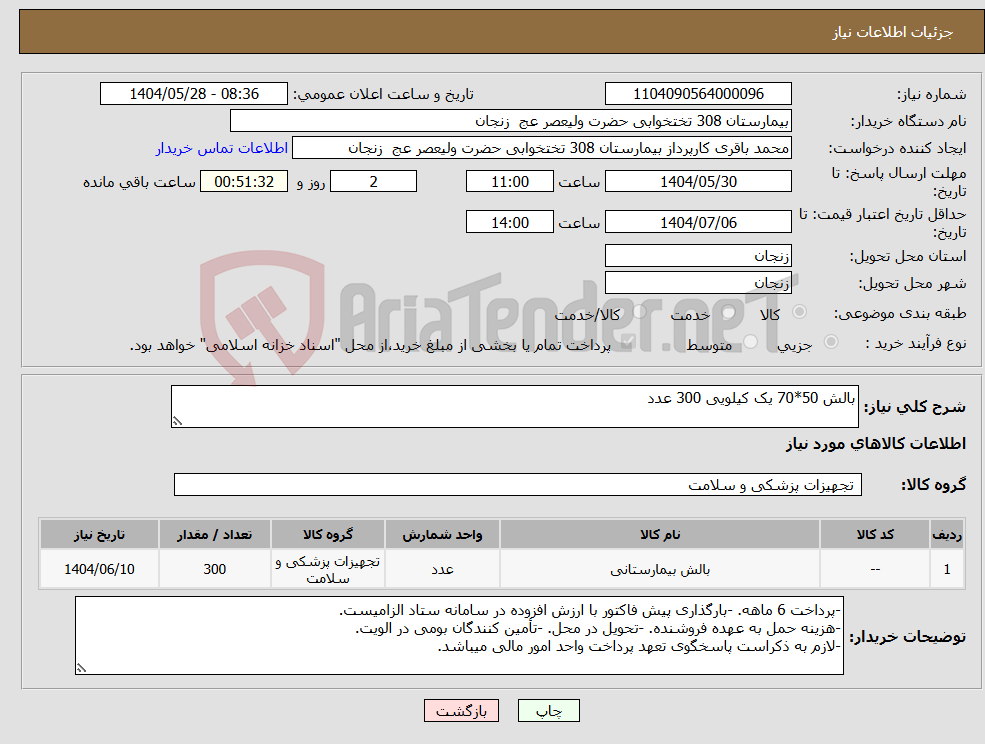Click the بازگشت back button
This screenshot has width=985, height=744.
point(461,711)
